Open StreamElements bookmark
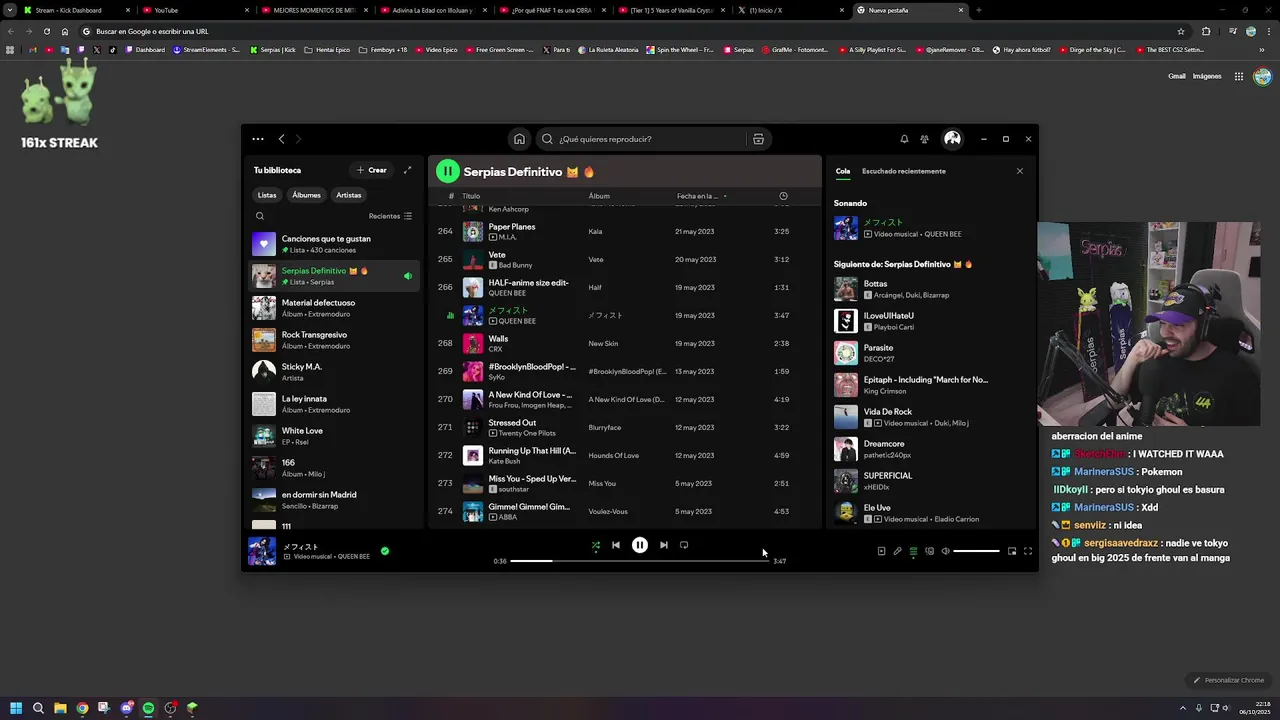Viewport: 1280px width, 720px height. tap(206, 49)
